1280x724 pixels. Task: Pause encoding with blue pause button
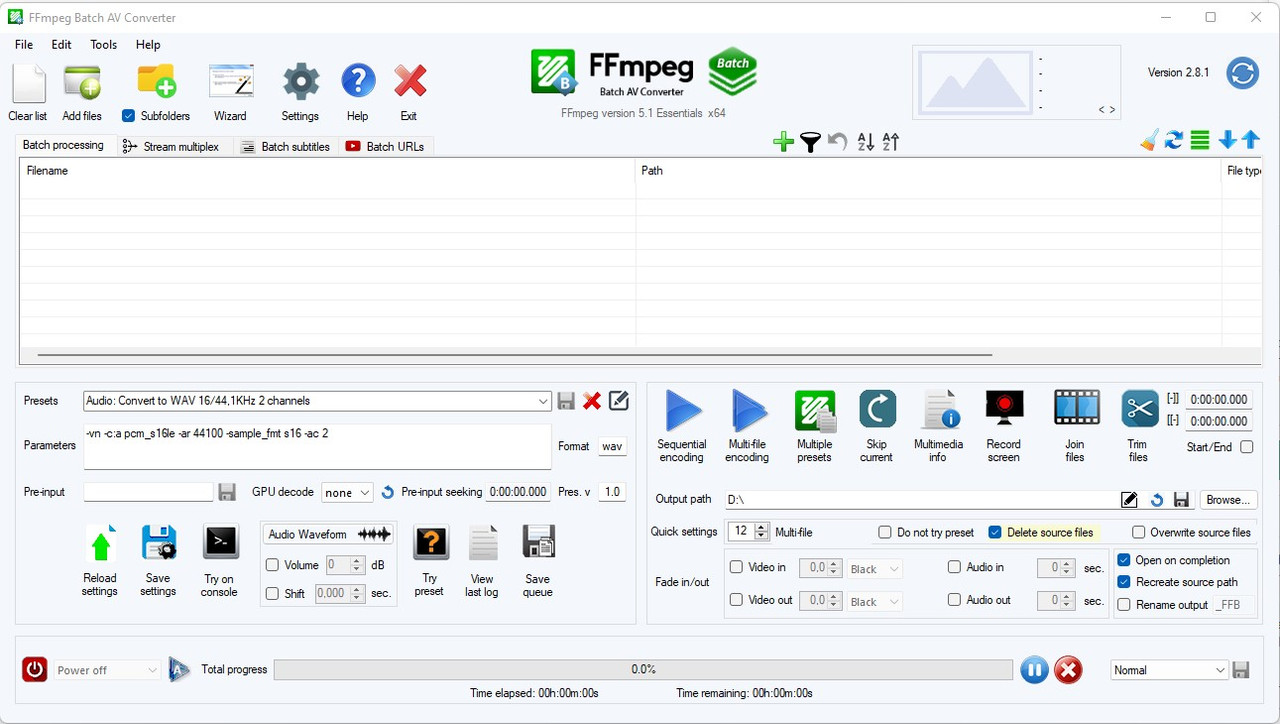[1034, 670]
